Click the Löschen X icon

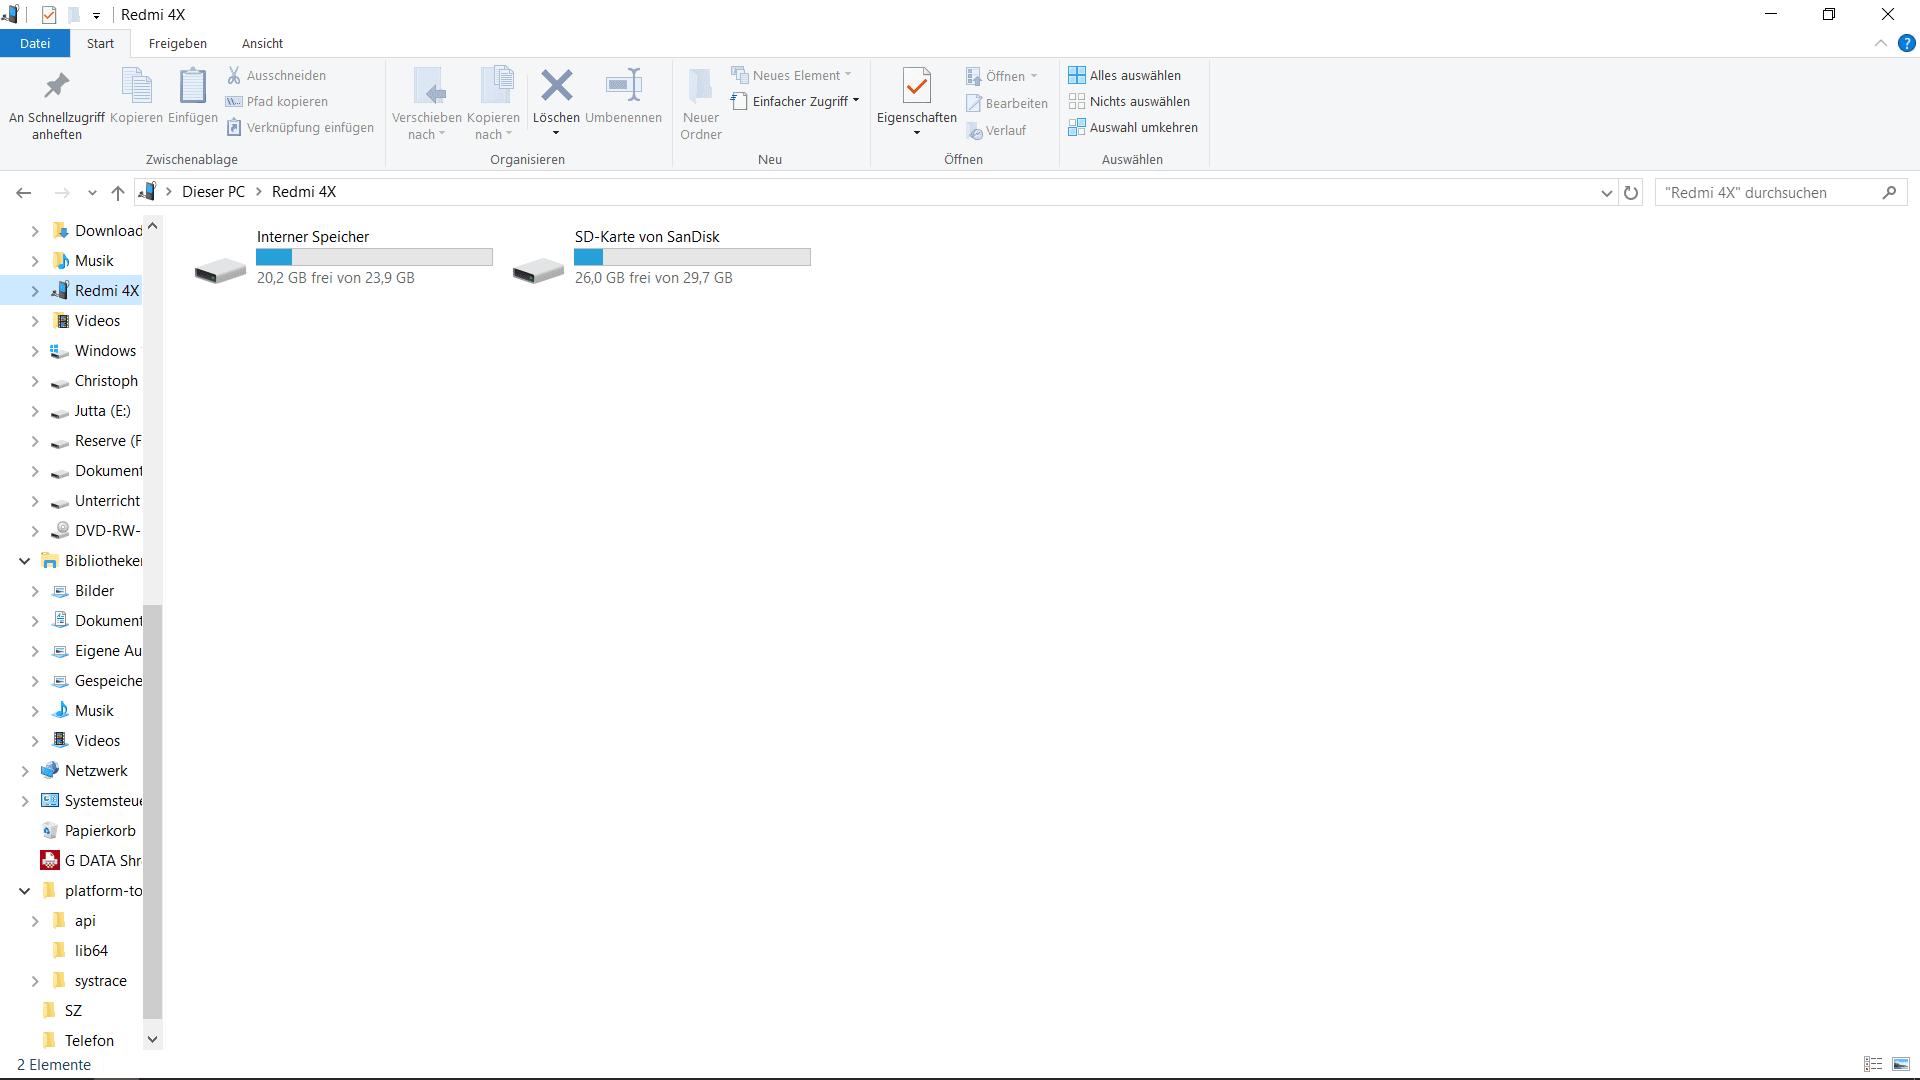[x=557, y=85]
